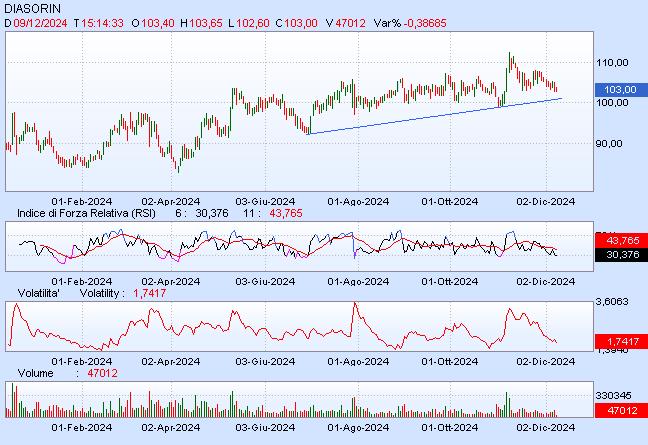Image resolution: width=648 pixels, height=445 pixels.
Task: Click the red 43,765 RSI marker
Action: pos(621,240)
